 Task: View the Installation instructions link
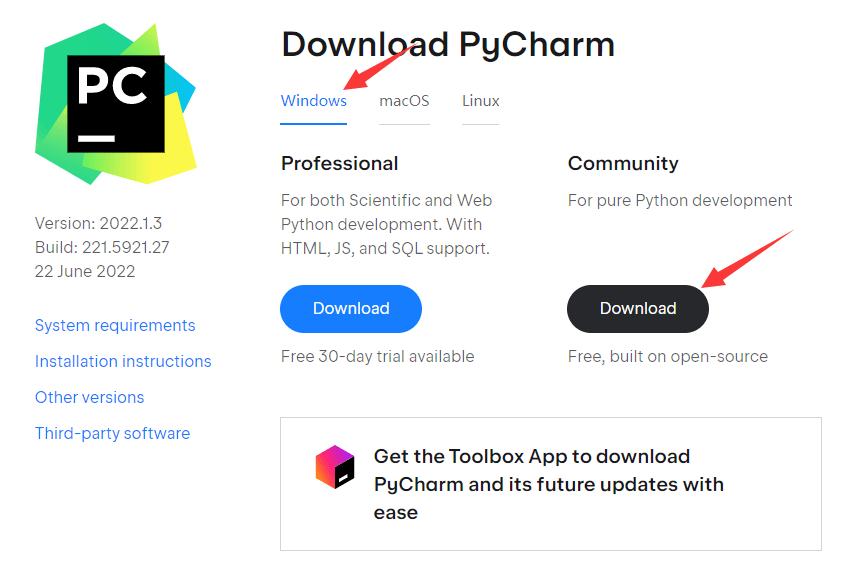click(x=123, y=361)
